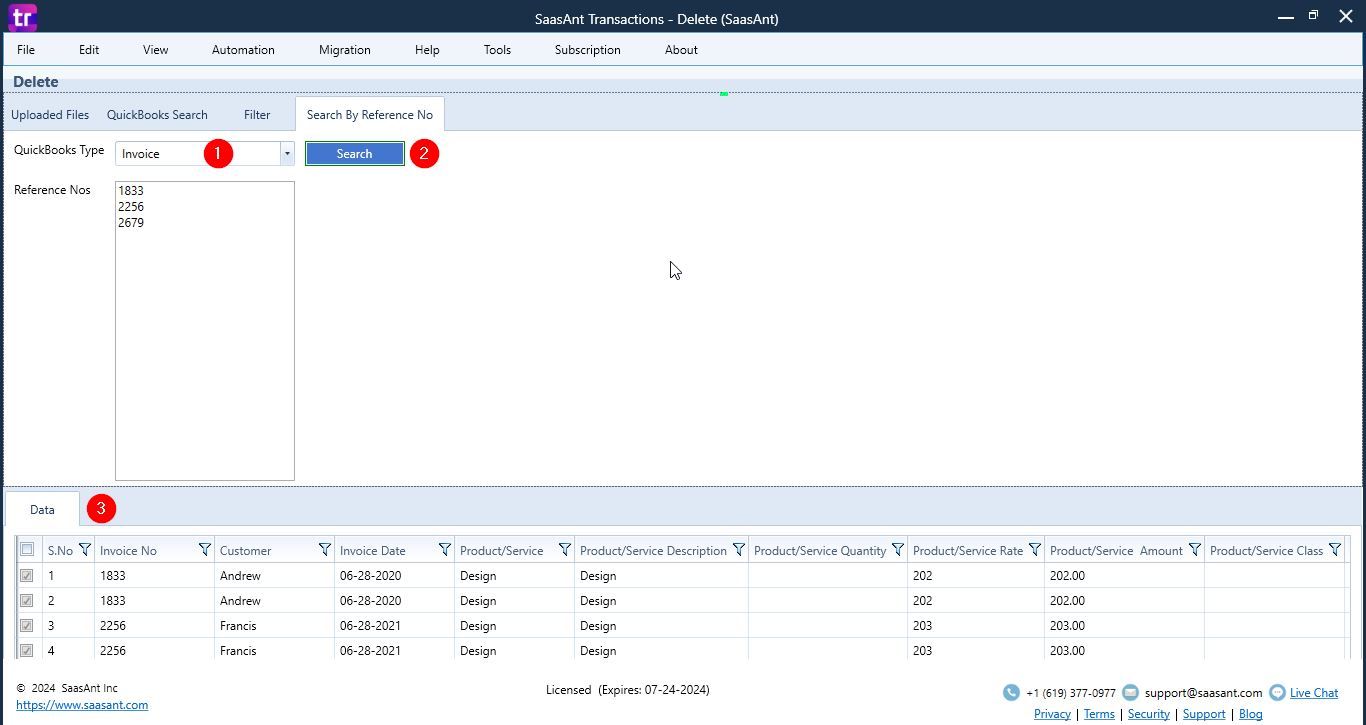
Task: Click the Invoice value in QuickBooks Type field
Action: [141, 154]
